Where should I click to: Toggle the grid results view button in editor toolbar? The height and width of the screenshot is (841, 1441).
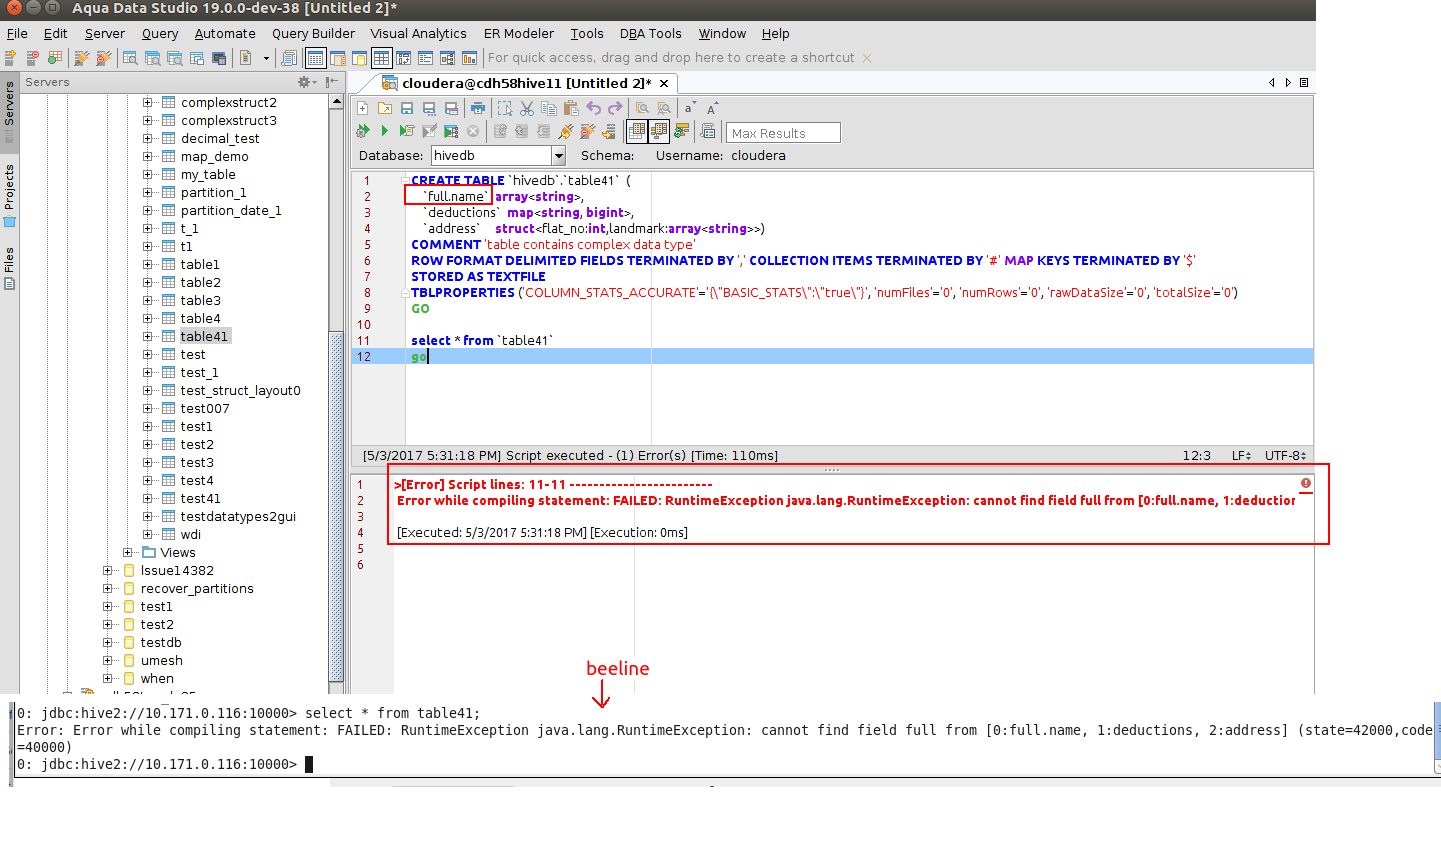[x=637, y=131]
